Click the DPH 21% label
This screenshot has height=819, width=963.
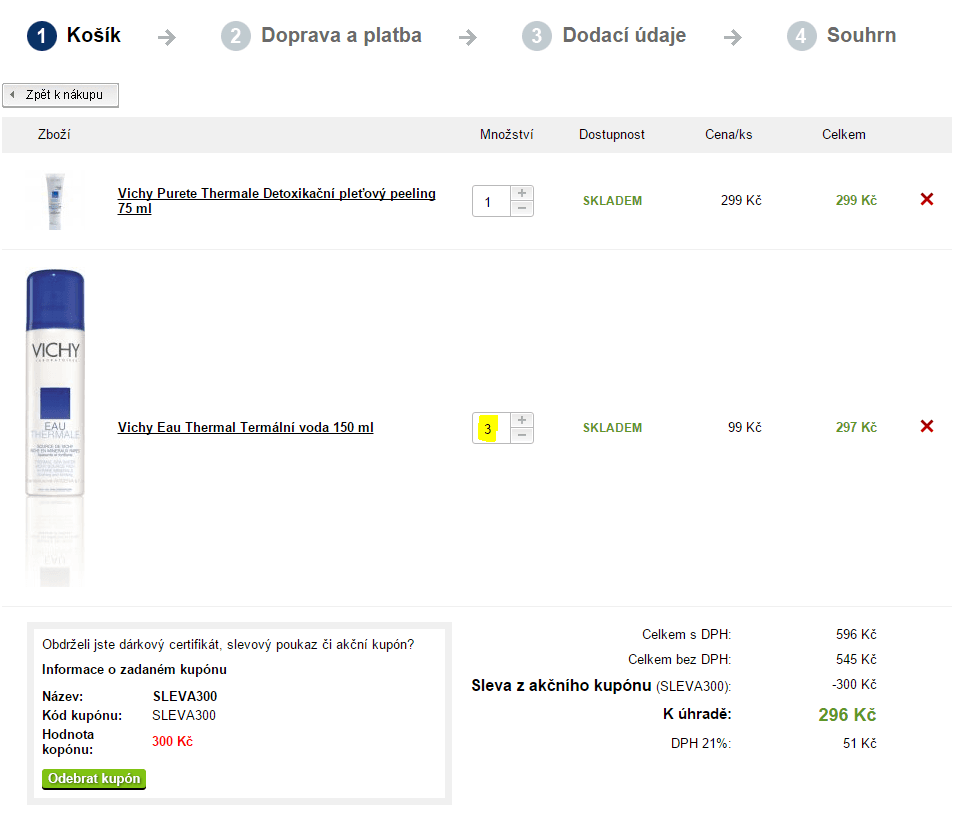[701, 743]
